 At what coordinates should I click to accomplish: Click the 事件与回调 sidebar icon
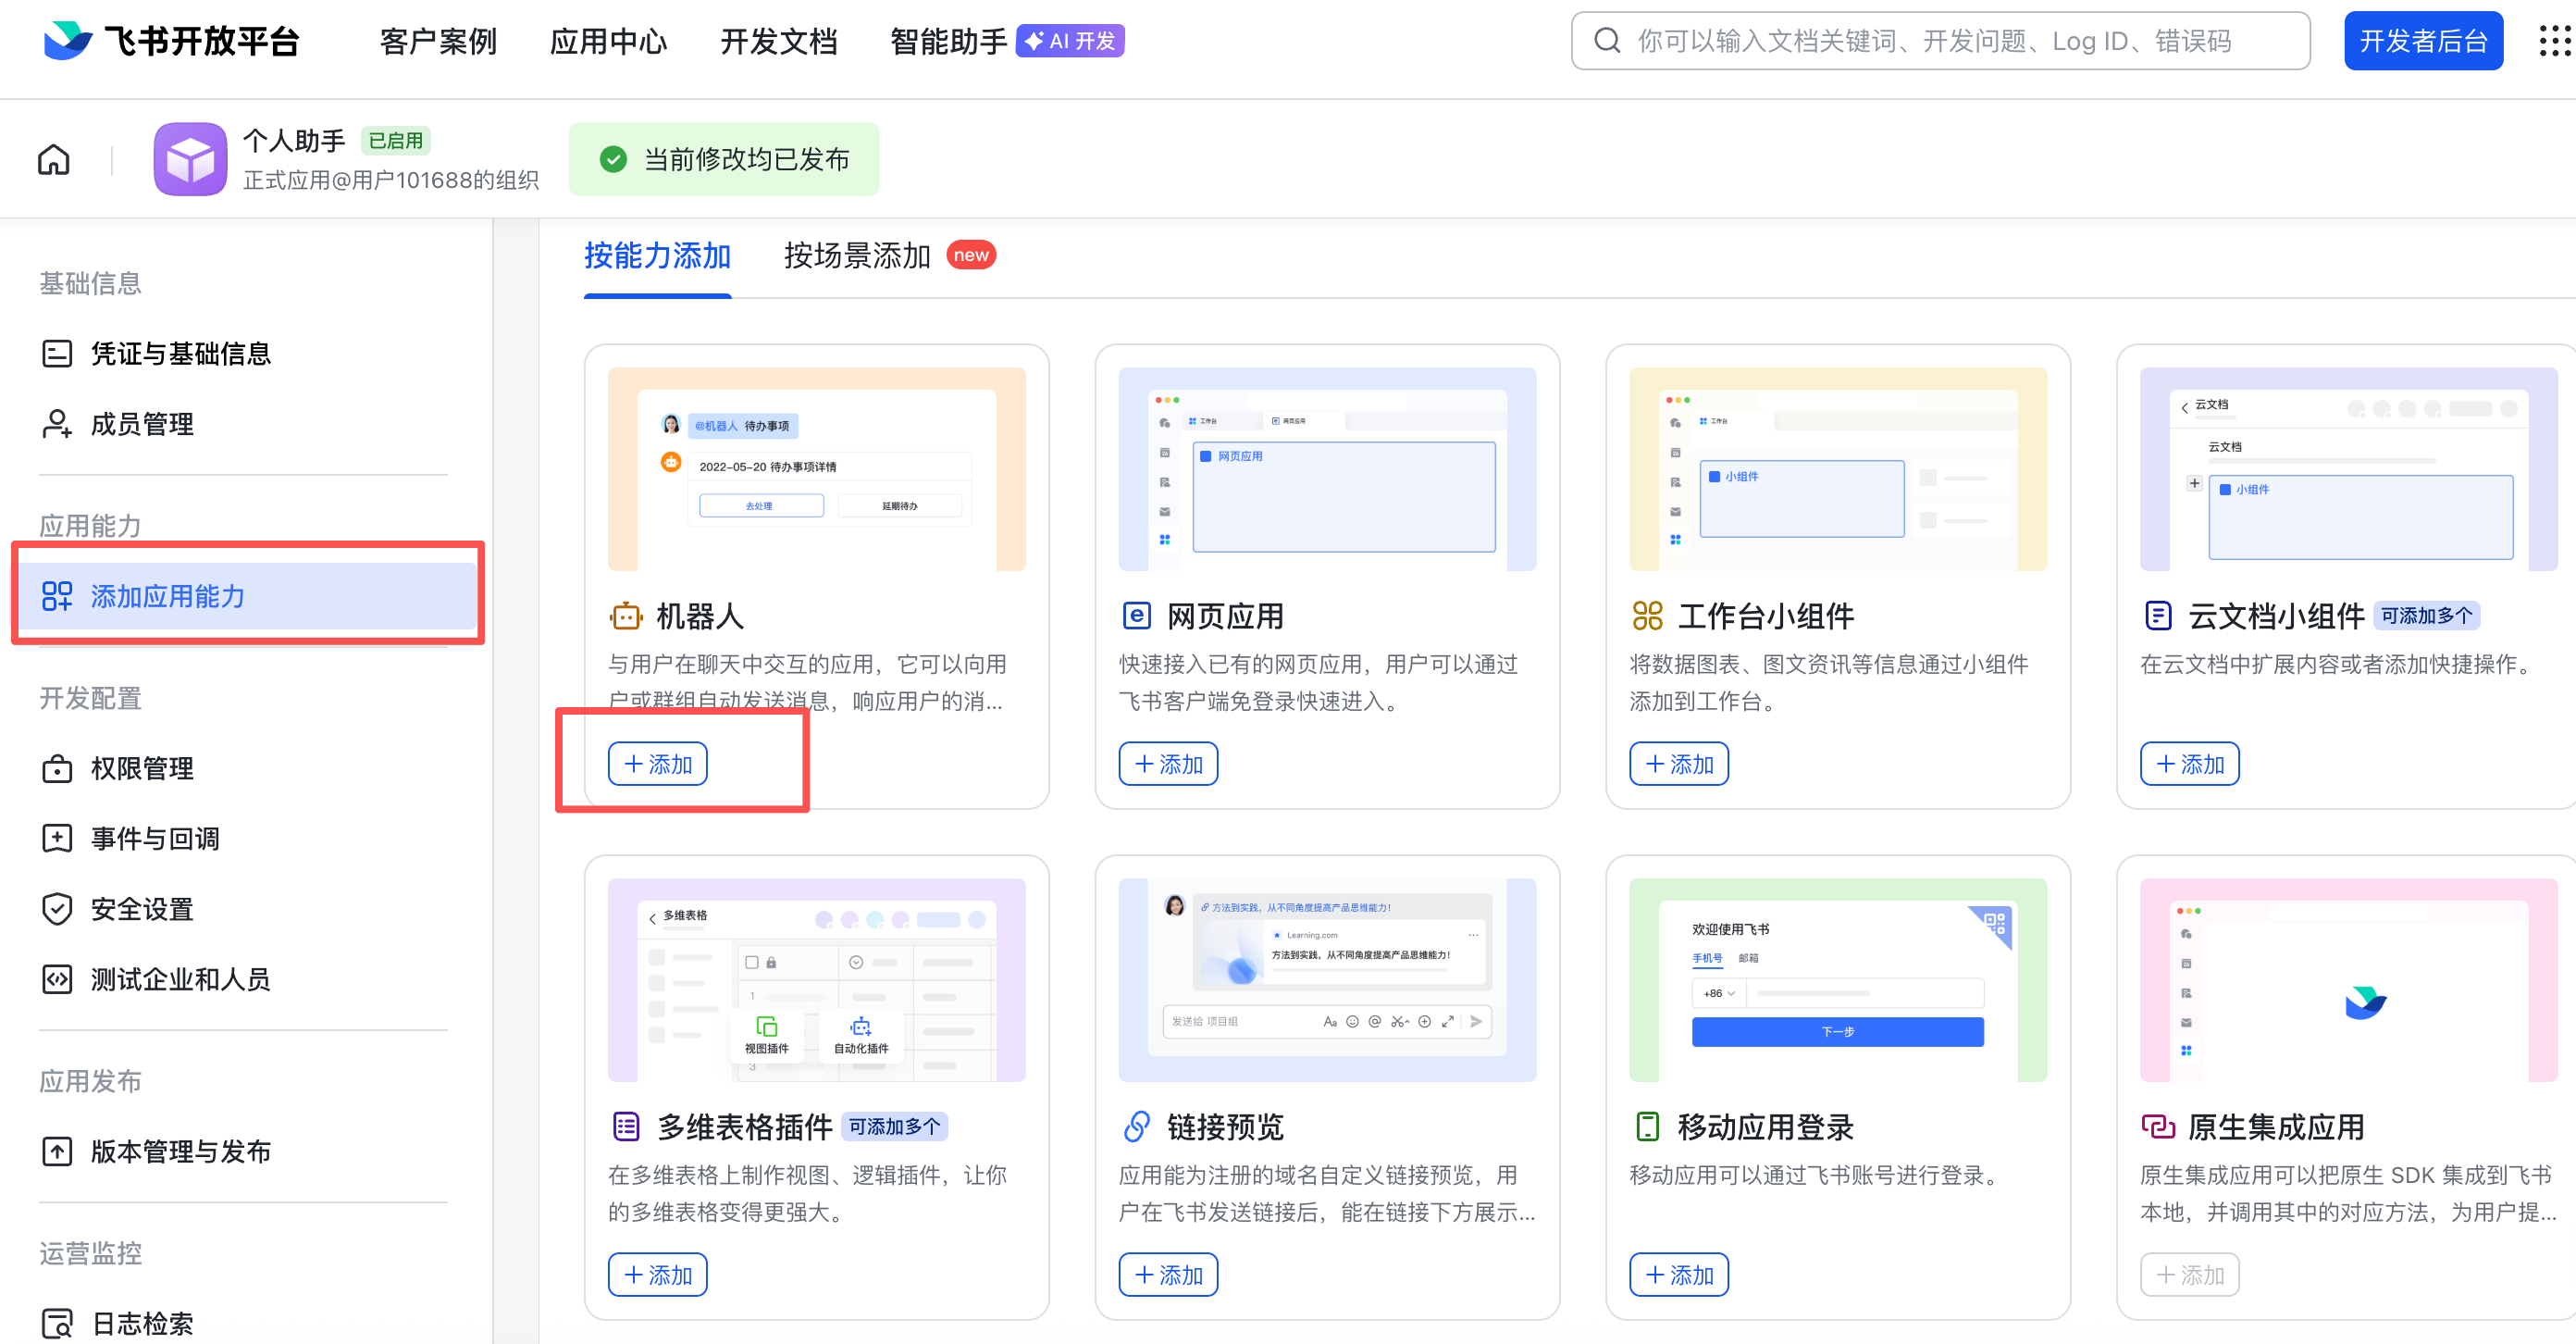pyautogui.click(x=56, y=838)
